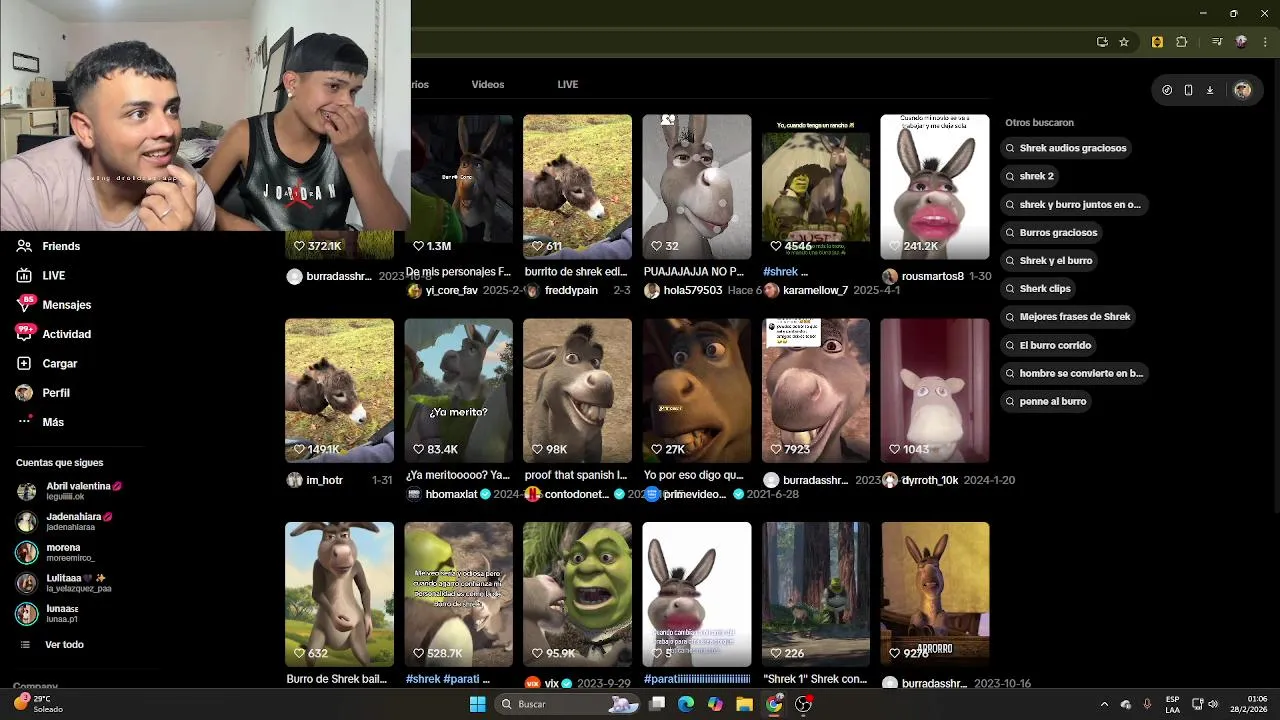Switch to the LIVE search tab
Image resolution: width=1280 pixels, height=720 pixels.
click(568, 84)
